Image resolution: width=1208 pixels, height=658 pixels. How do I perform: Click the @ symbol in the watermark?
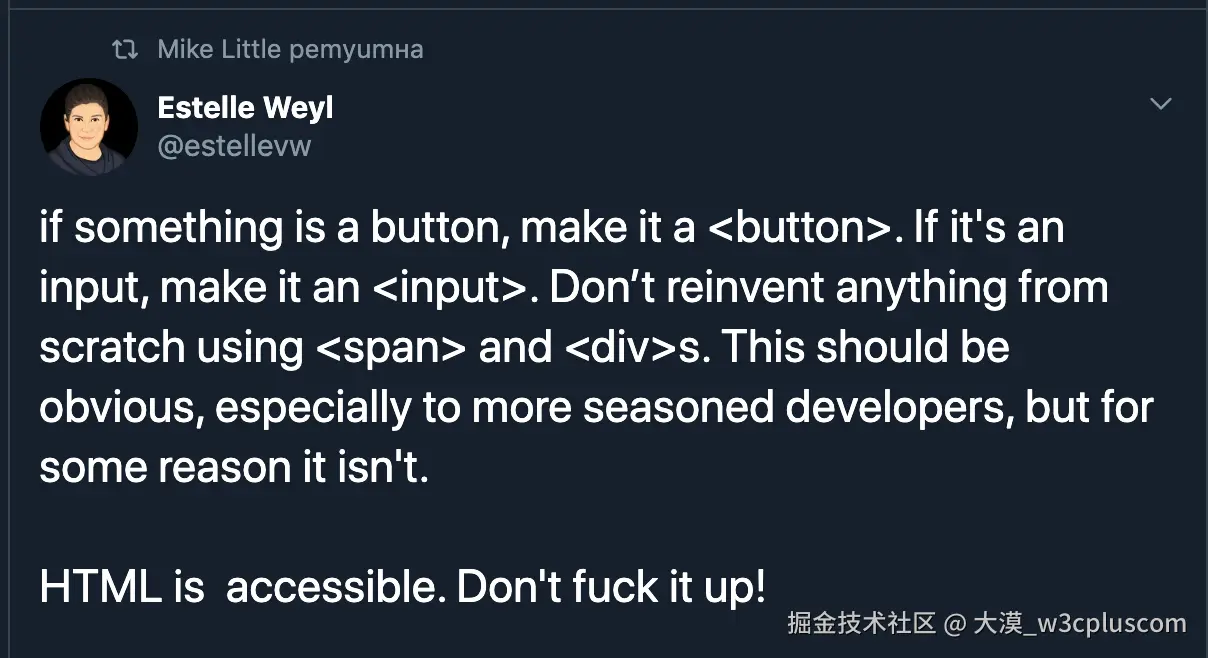click(954, 624)
